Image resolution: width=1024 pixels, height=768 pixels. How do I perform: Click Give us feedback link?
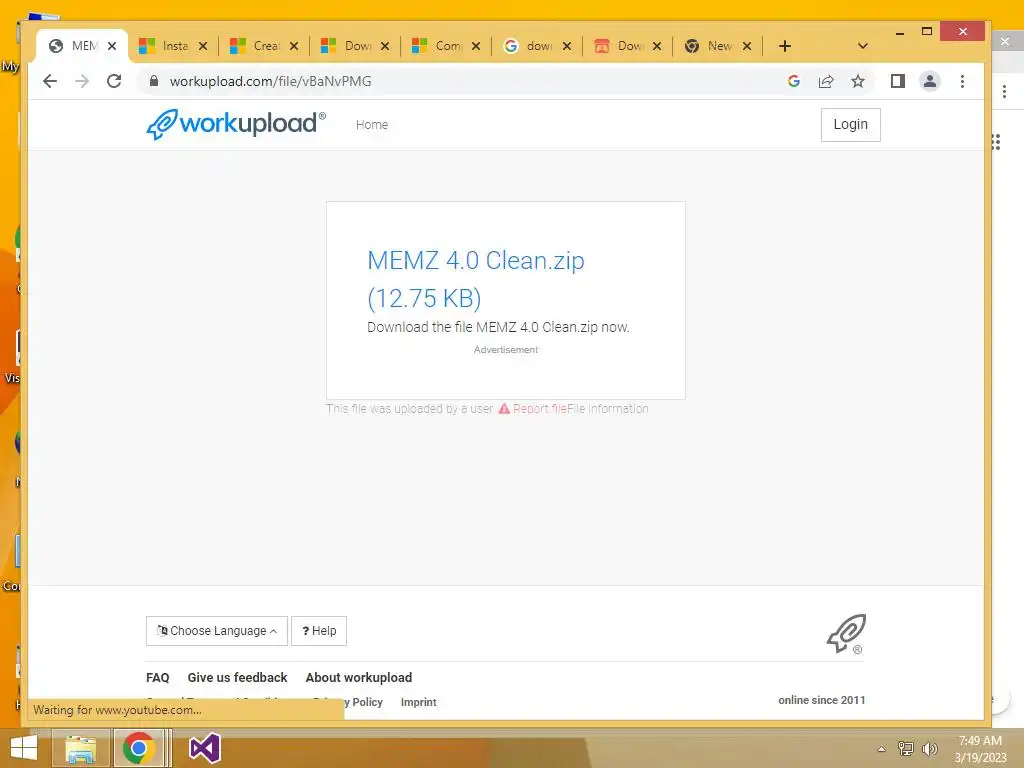click(x=237, y=678)
